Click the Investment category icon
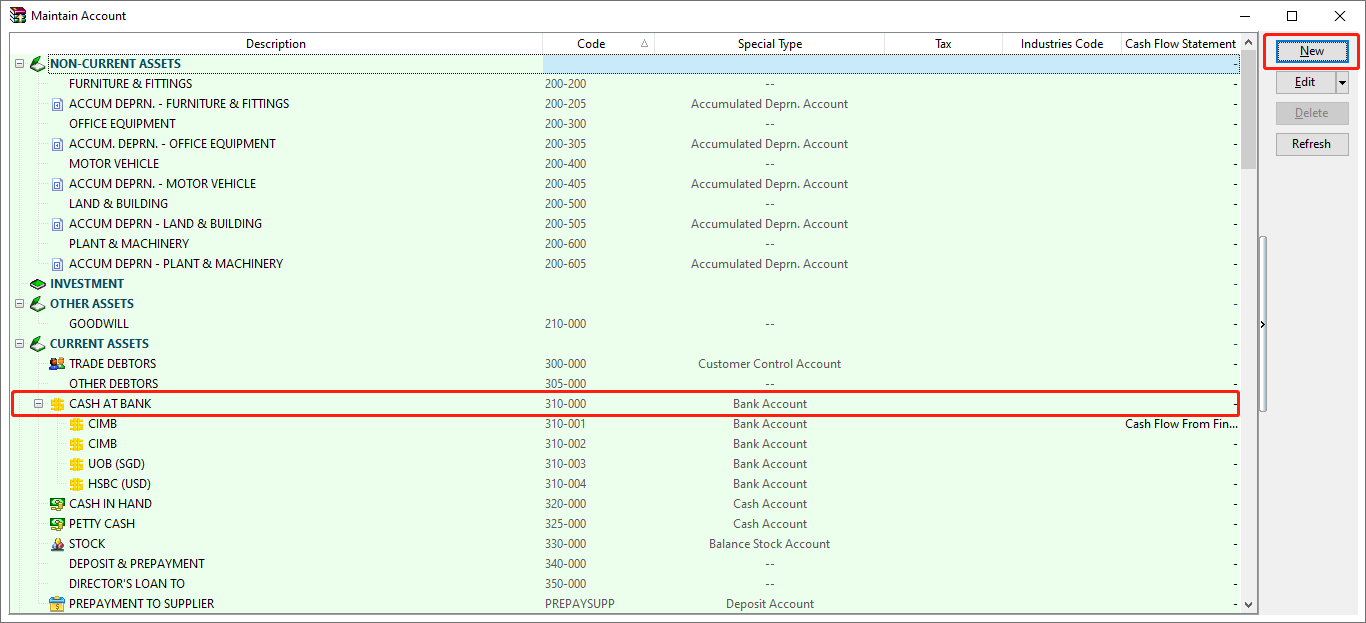This screenshot has width=1366, height=623. click(37, 284)
